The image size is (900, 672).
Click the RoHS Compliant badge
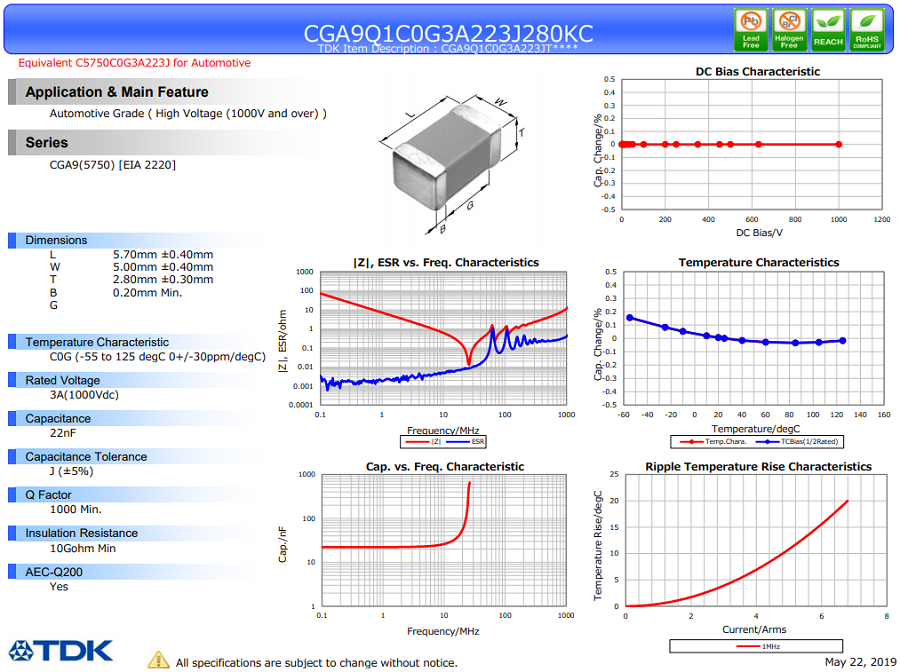[867, 30]
